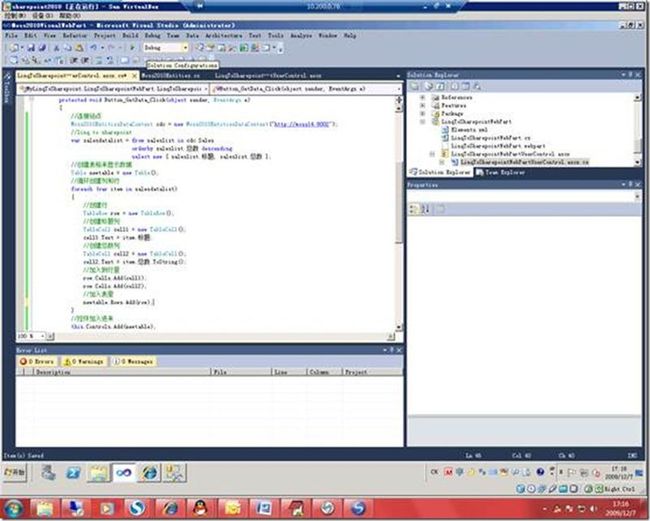Open Server Manager in guest taskbar
This screenshot has height=521, width=650.
(49, 473)
